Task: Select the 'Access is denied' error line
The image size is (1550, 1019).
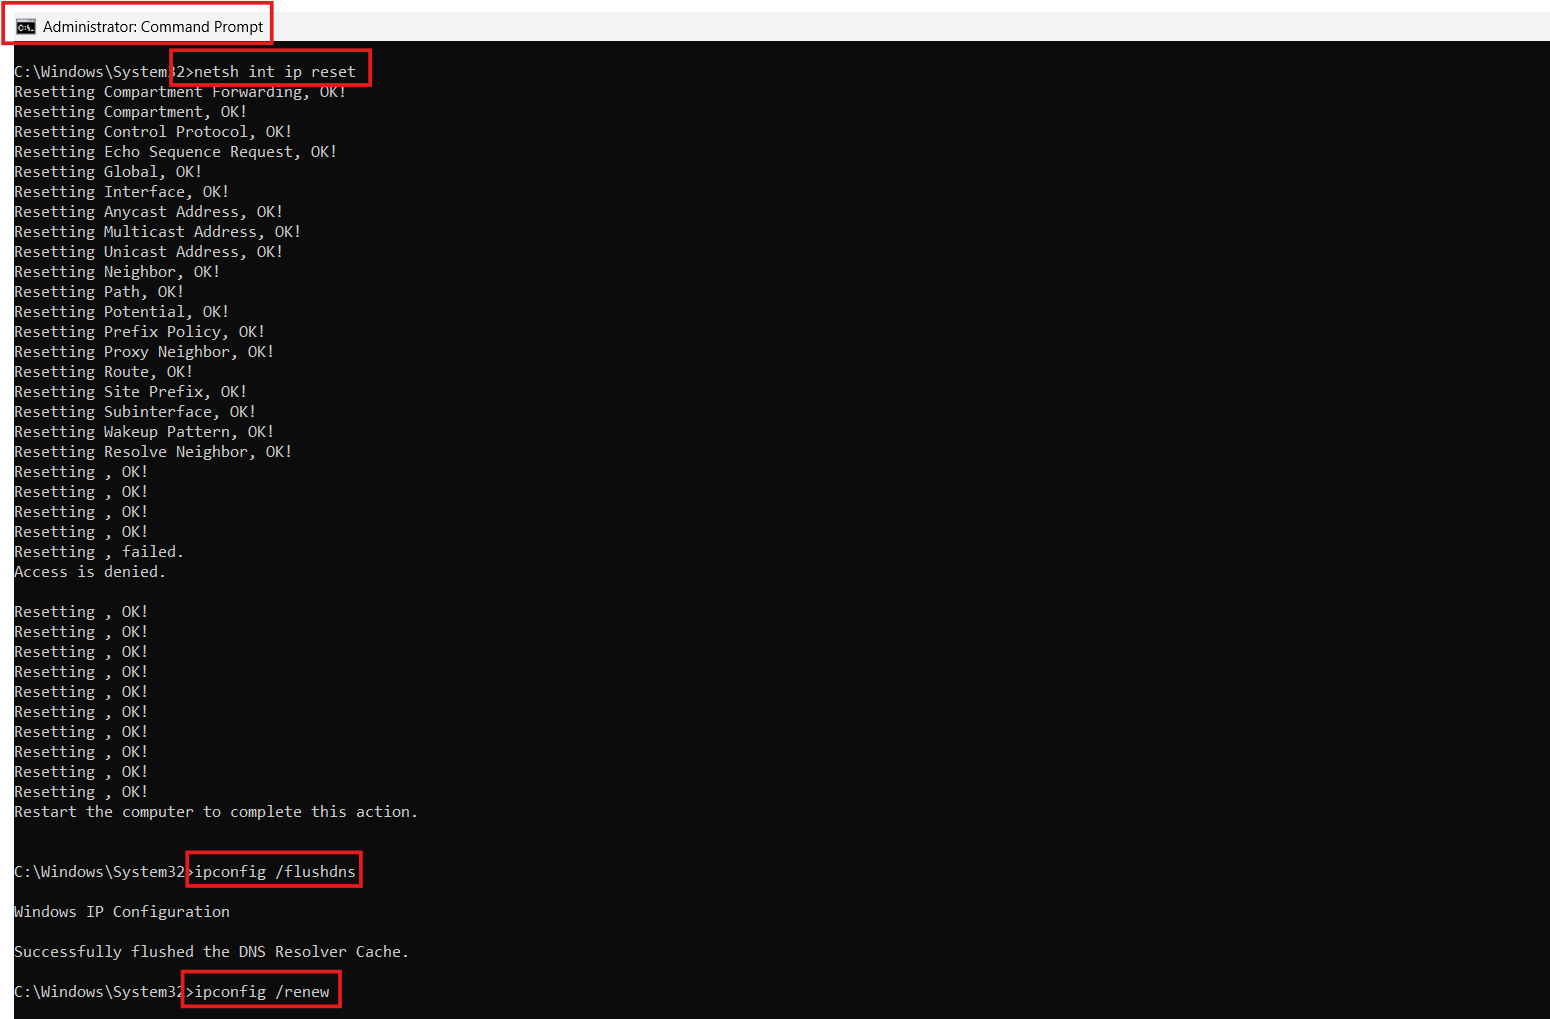Action: pos(88,571)
